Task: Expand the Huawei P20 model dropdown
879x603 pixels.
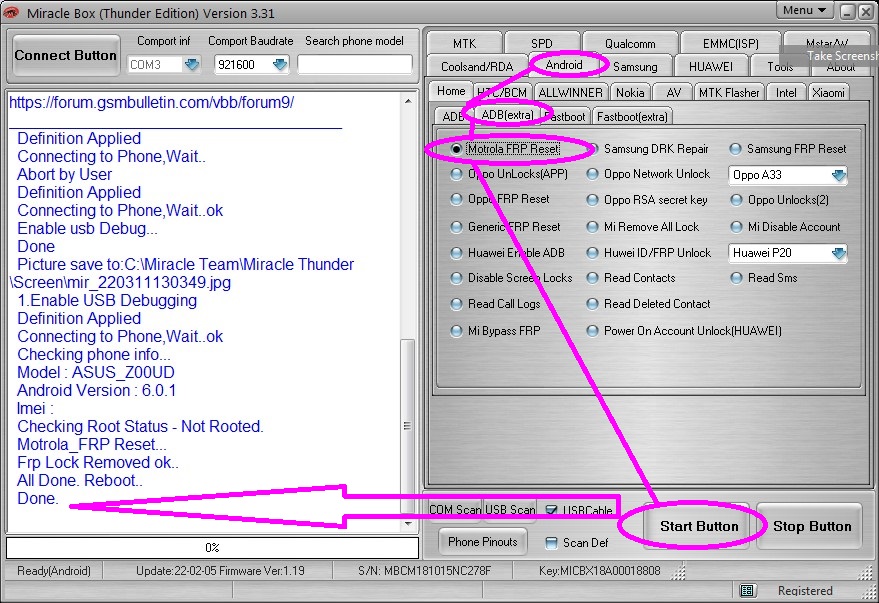Action: click(x=838, y=253)
